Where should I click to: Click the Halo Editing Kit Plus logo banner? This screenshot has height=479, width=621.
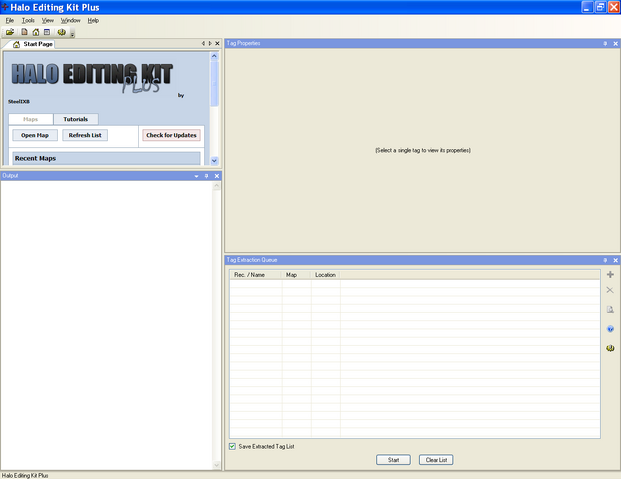pos(92,77)
